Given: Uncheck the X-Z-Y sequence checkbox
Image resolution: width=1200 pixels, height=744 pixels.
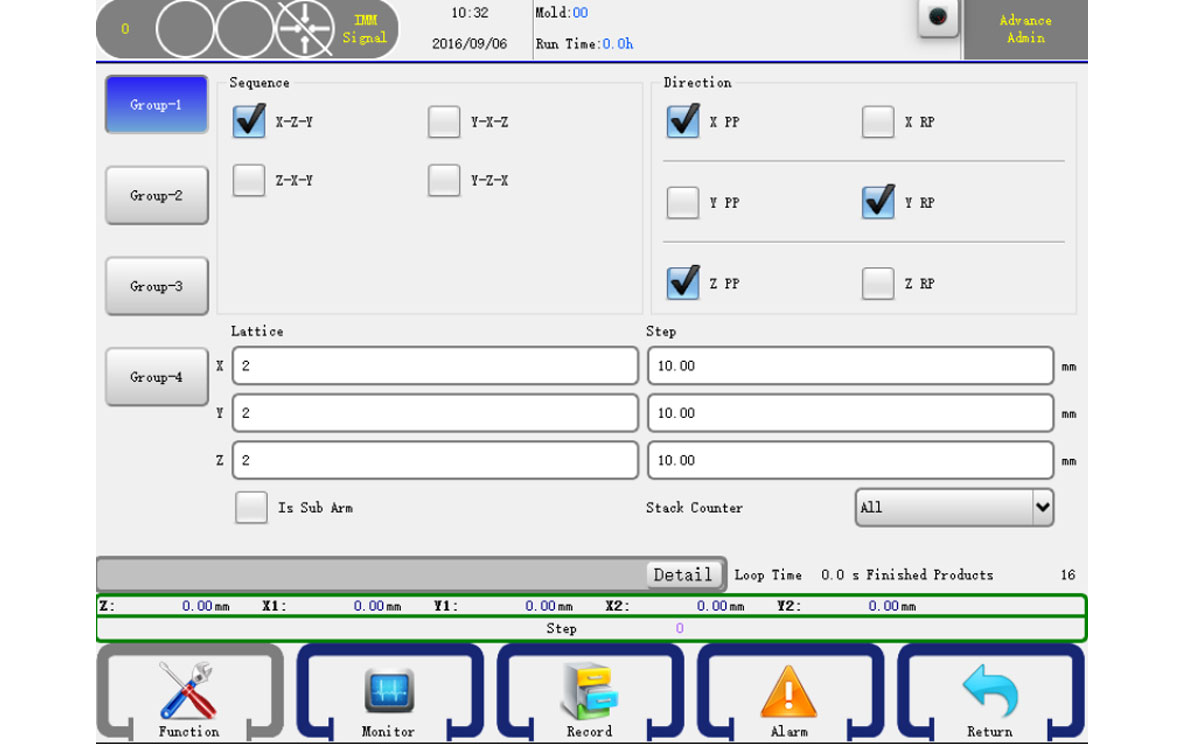Looking at the screenshot, I should (249, 122).
